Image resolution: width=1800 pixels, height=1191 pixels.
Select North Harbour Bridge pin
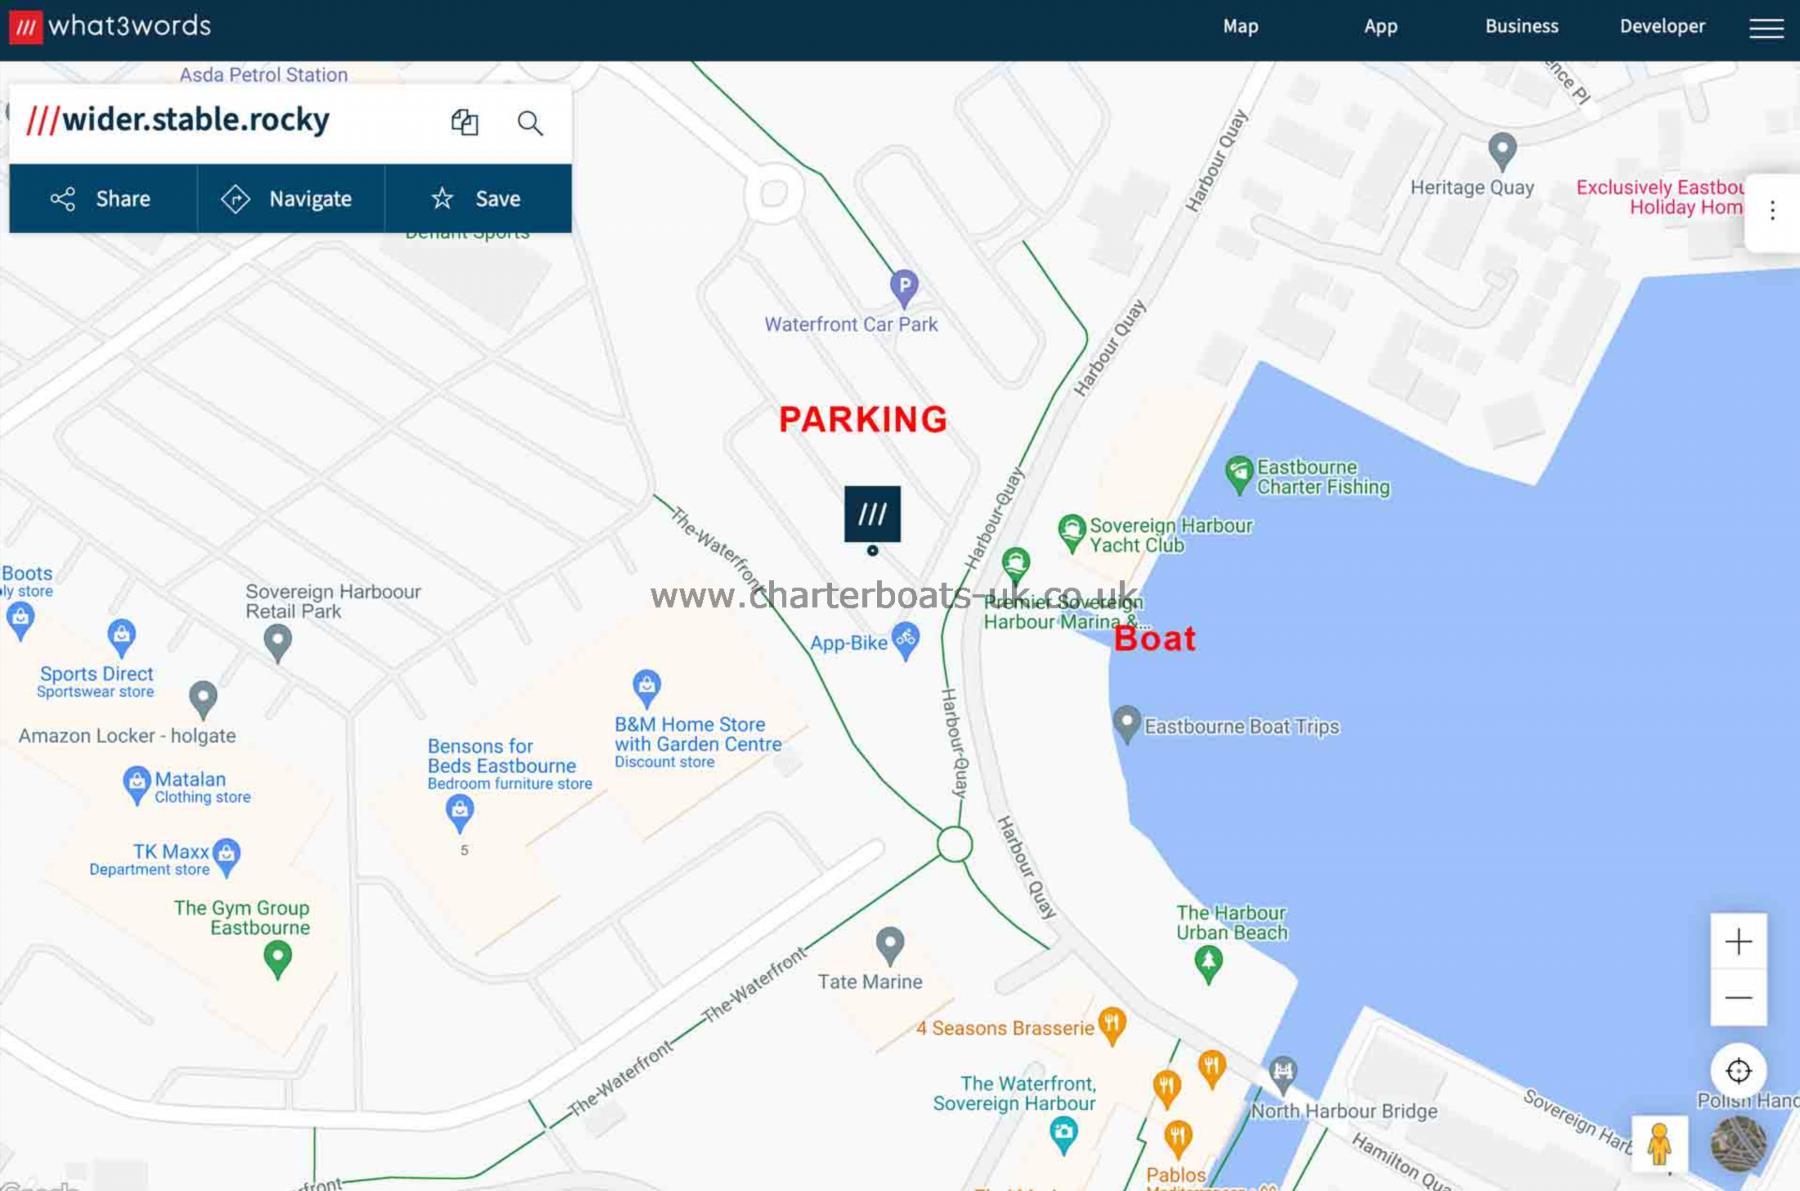point(1283,1075)
